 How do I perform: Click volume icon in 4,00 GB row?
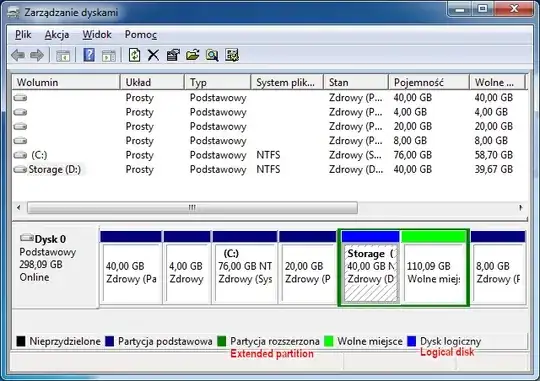point(20,112)
